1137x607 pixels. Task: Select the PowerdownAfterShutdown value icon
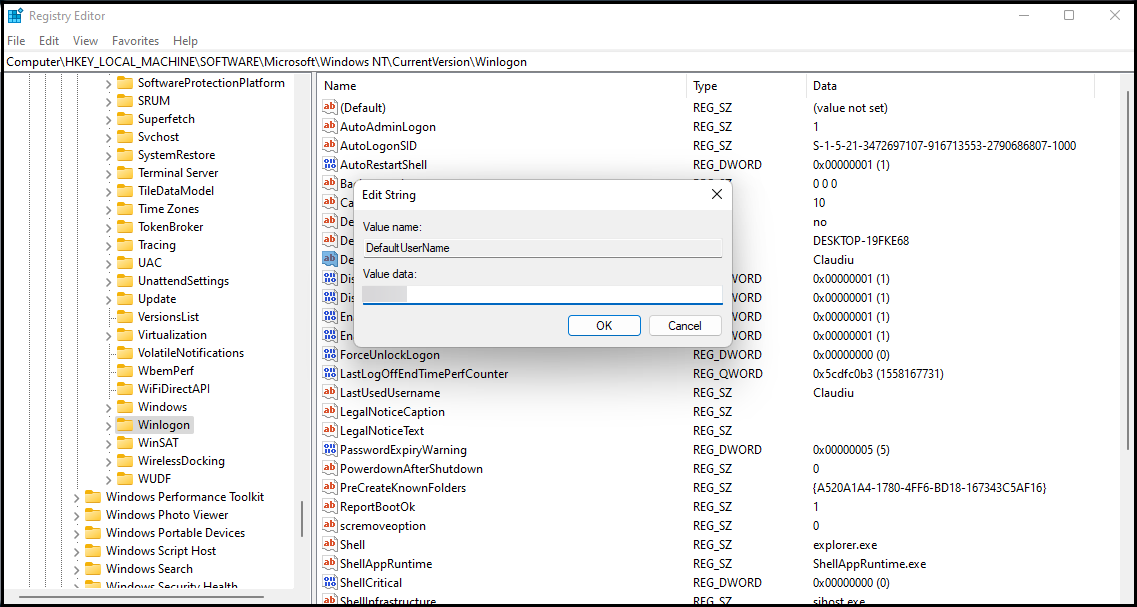[x=330, y=468]
